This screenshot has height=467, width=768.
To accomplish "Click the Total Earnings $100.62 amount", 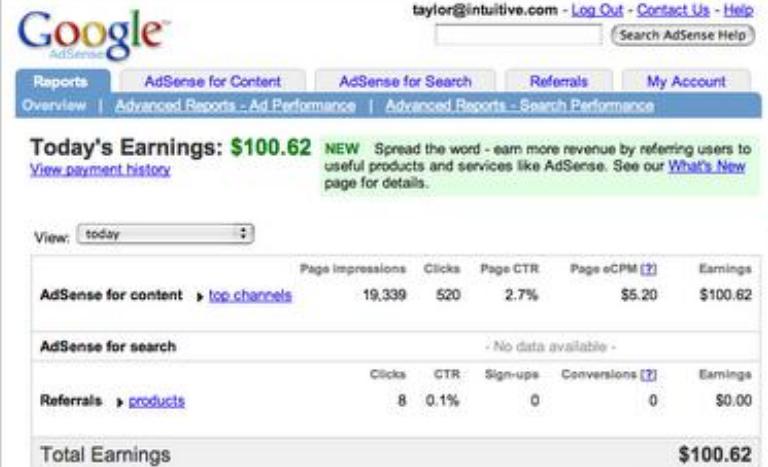I will coord(715,454).
